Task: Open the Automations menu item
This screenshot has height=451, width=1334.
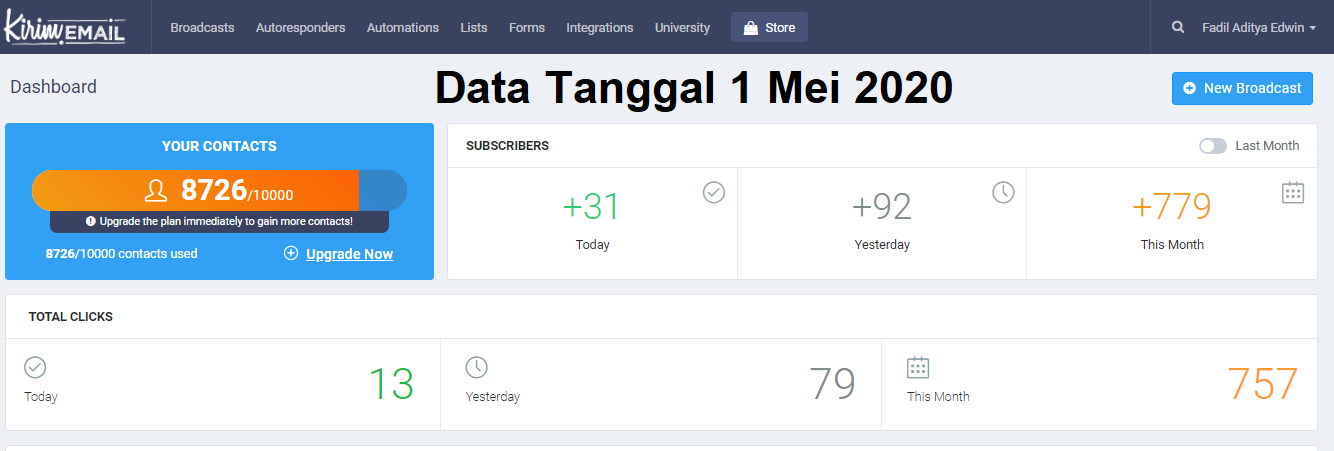Action: [402, 28]
